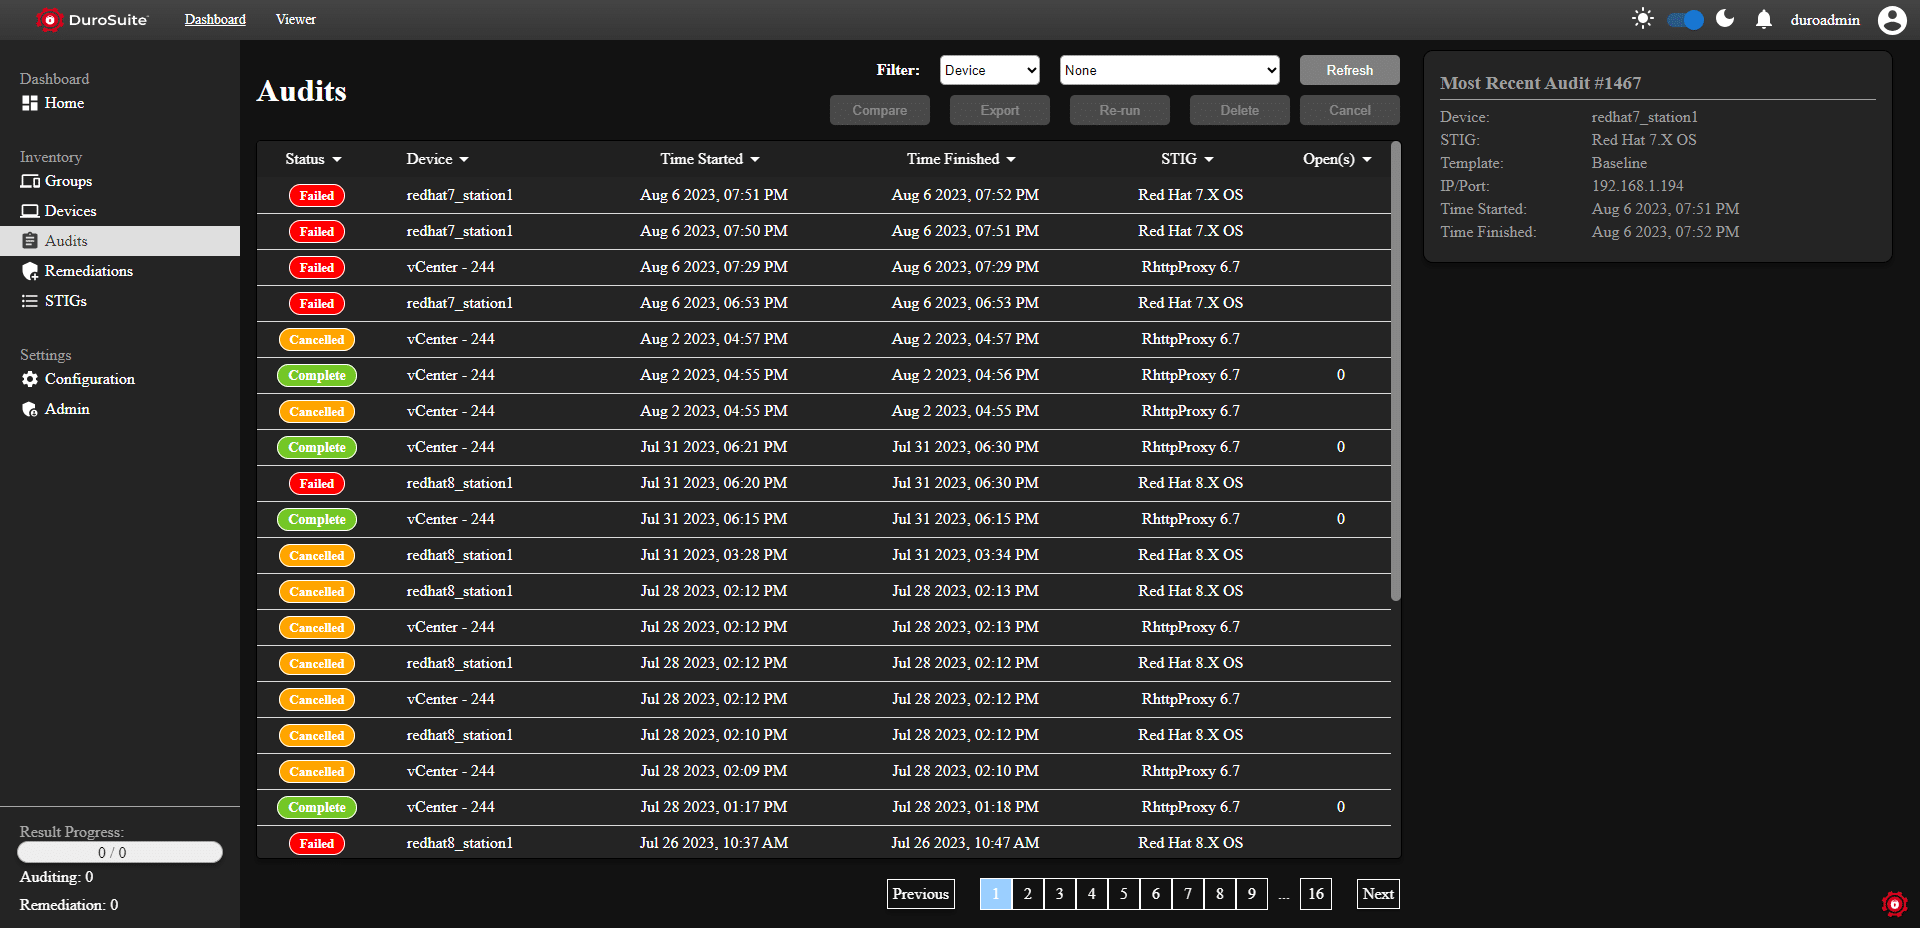Click the sun light-mode icon
The height and width of the screenshot is (928, 1920).
(x=1642, y=19)
